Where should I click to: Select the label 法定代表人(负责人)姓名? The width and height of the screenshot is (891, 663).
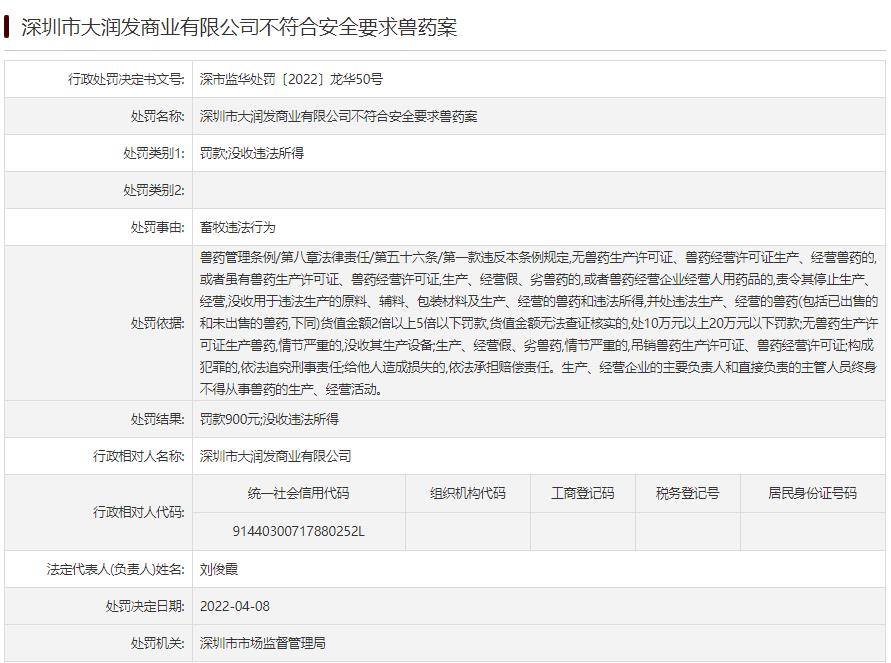[115, 569]
